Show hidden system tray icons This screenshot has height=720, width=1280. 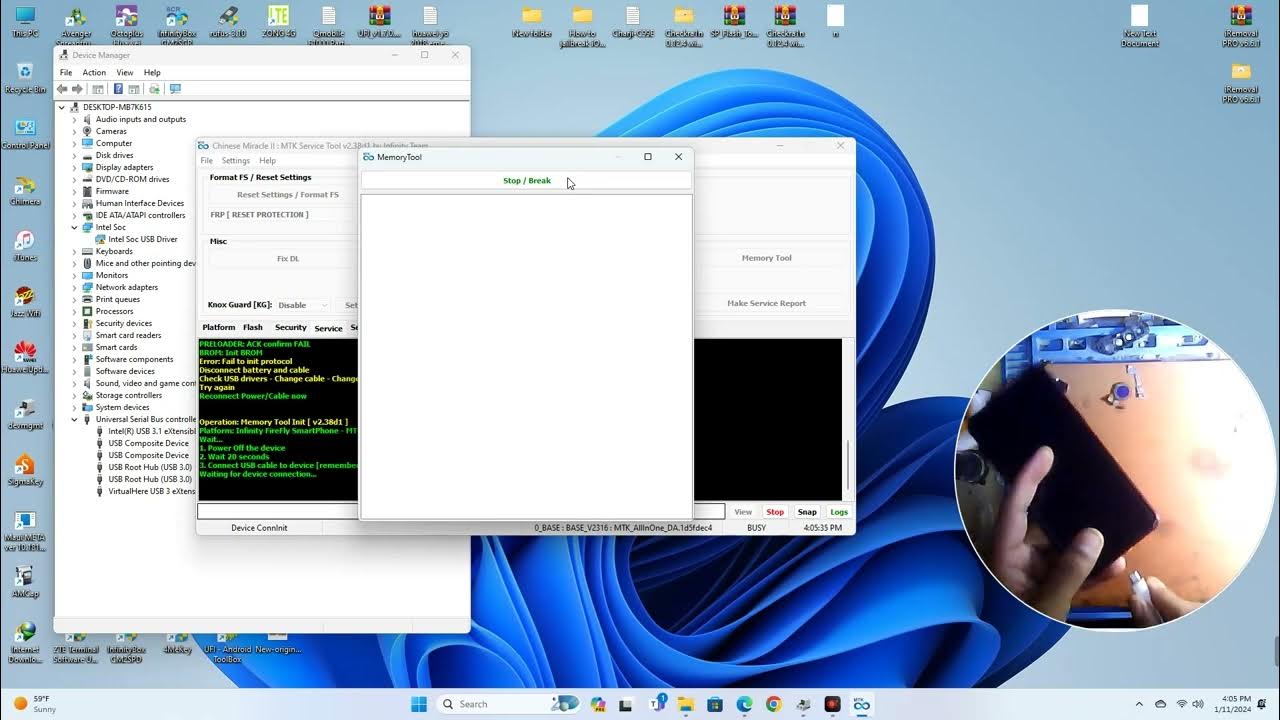point(1139,704)
